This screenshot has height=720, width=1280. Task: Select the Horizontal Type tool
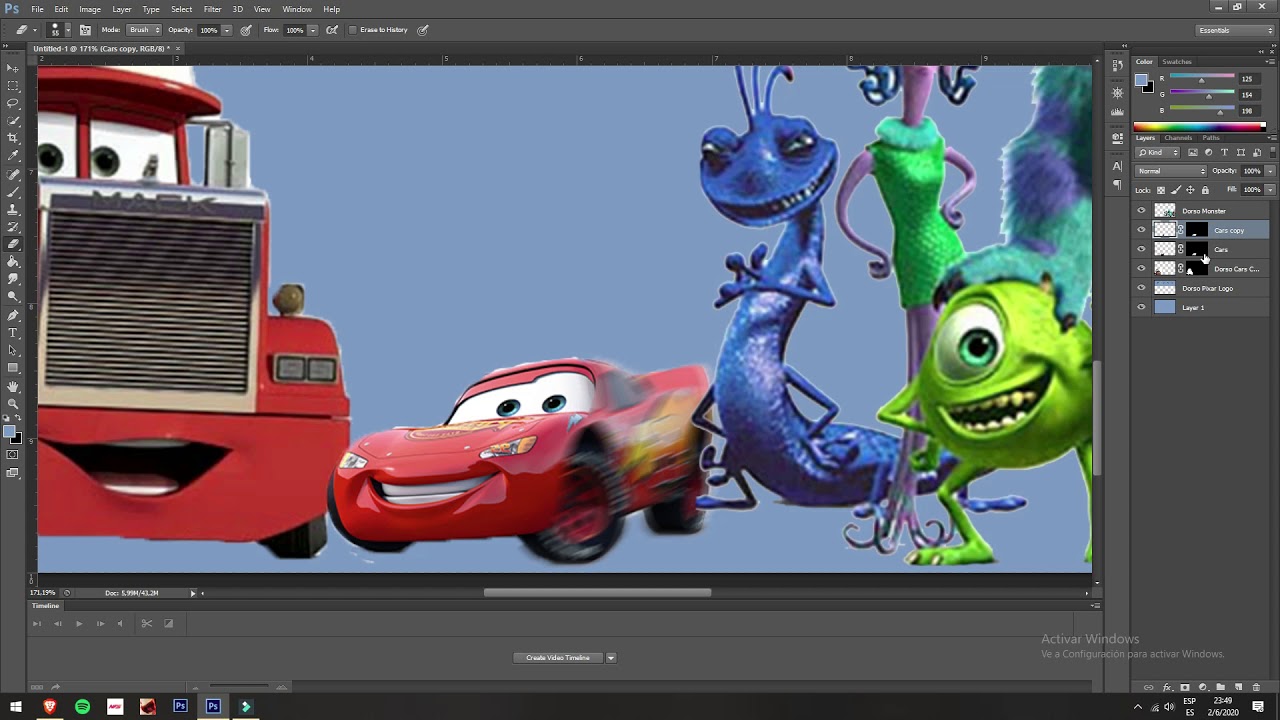(13, 333)
